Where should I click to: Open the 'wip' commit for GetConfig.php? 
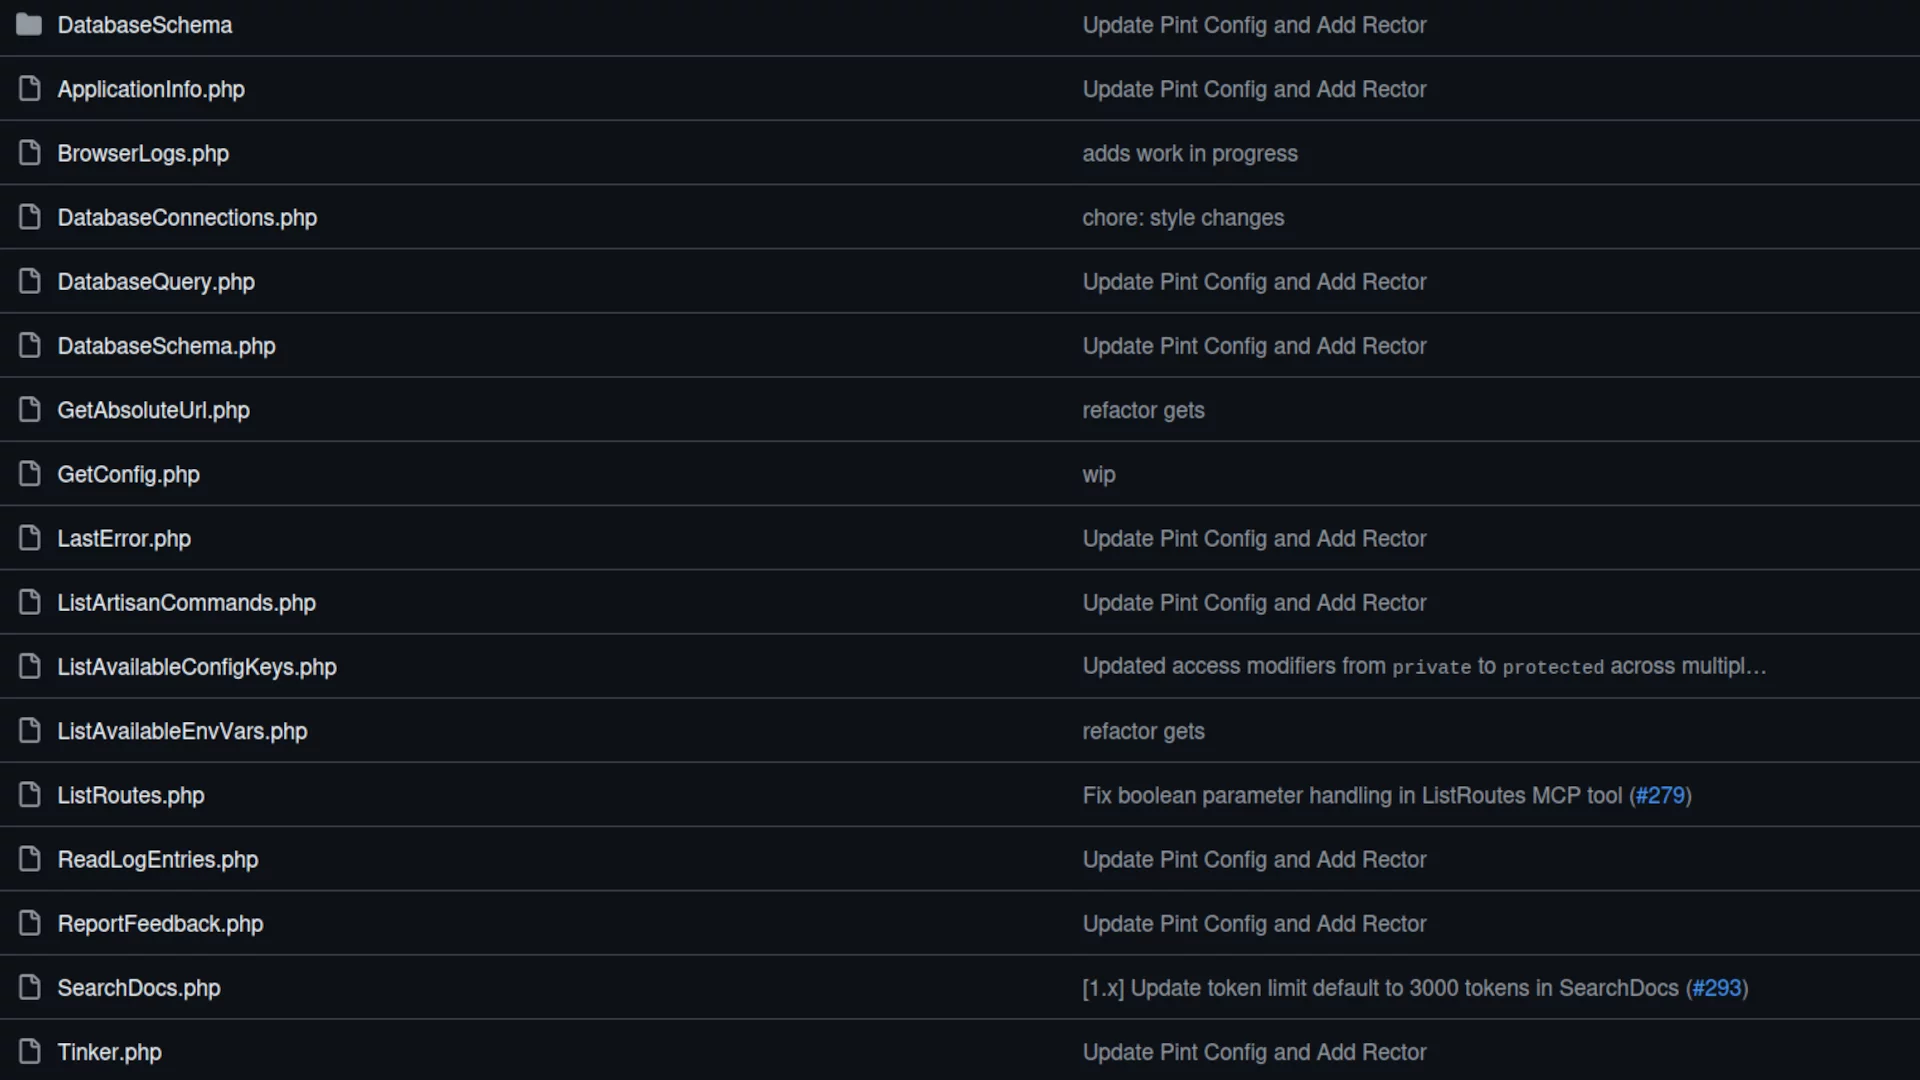(1098, 475)
